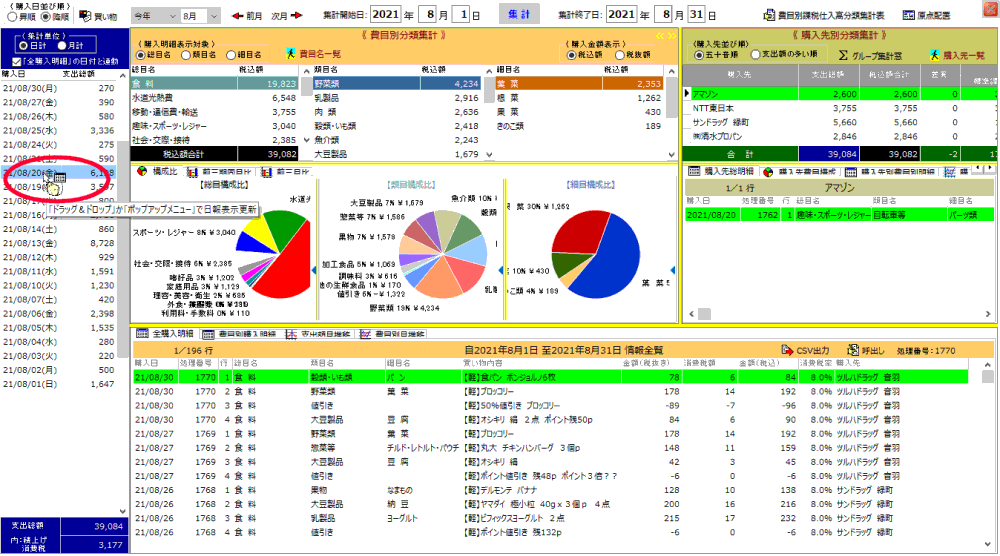Select the 構成比 chart tab
The width and height of the screenshot is (1000, 556).
tap(157, 172)
